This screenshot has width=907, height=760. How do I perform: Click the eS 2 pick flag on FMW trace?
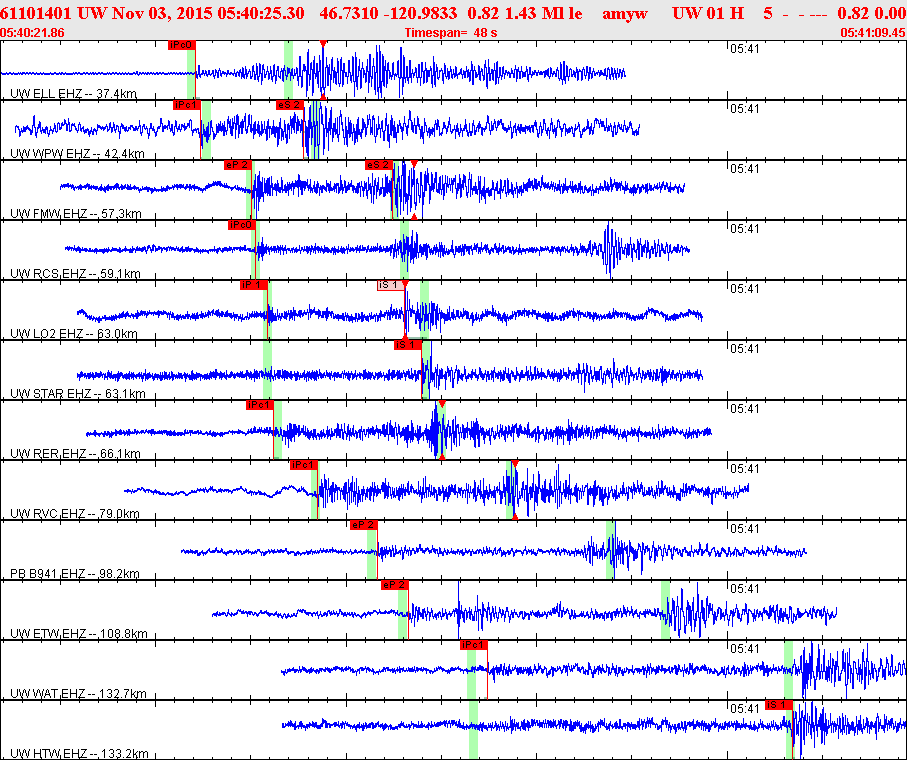click(377, 165)
